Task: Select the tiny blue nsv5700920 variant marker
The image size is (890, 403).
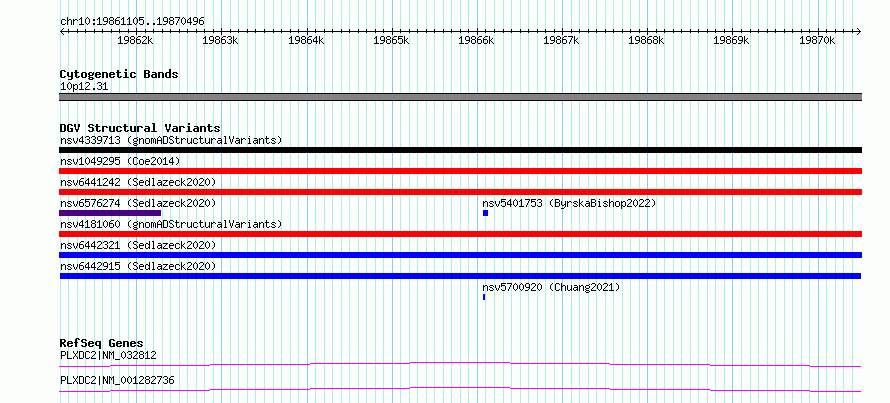Action: coord(484,297)
